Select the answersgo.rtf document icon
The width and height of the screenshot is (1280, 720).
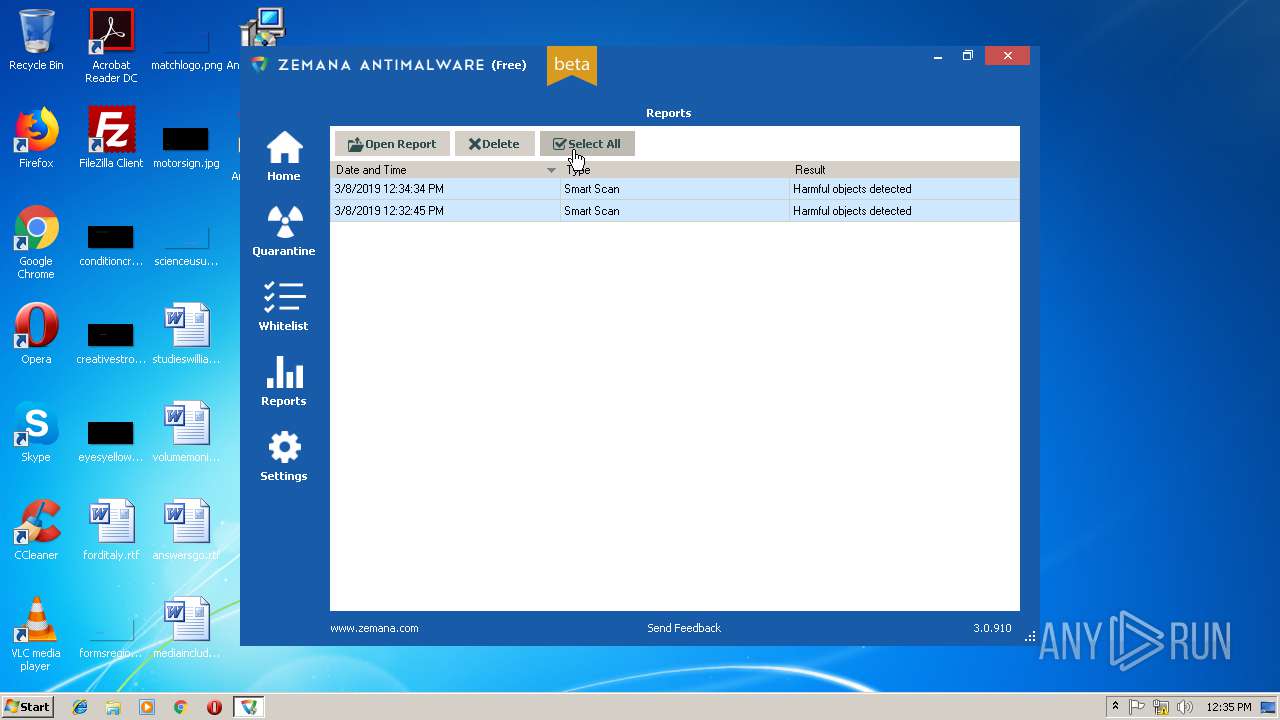186,531
